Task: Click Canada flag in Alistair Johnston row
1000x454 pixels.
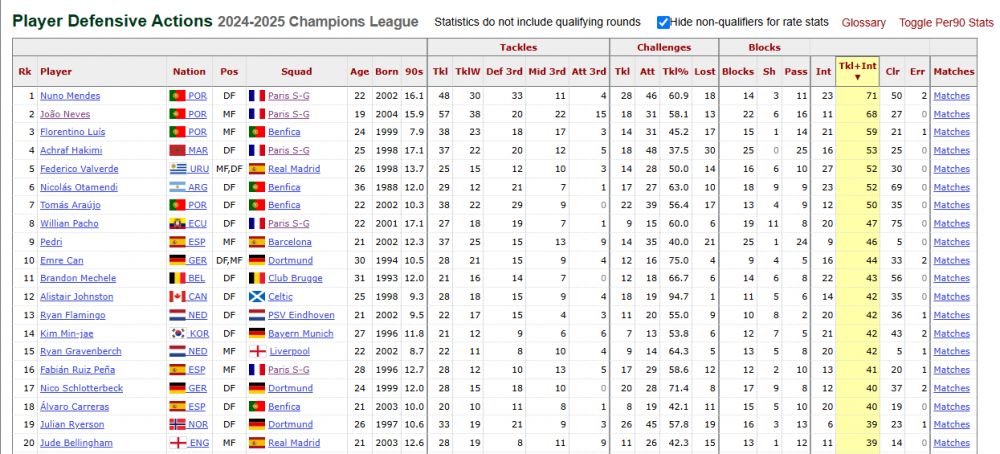Action: tap(177, 297)
